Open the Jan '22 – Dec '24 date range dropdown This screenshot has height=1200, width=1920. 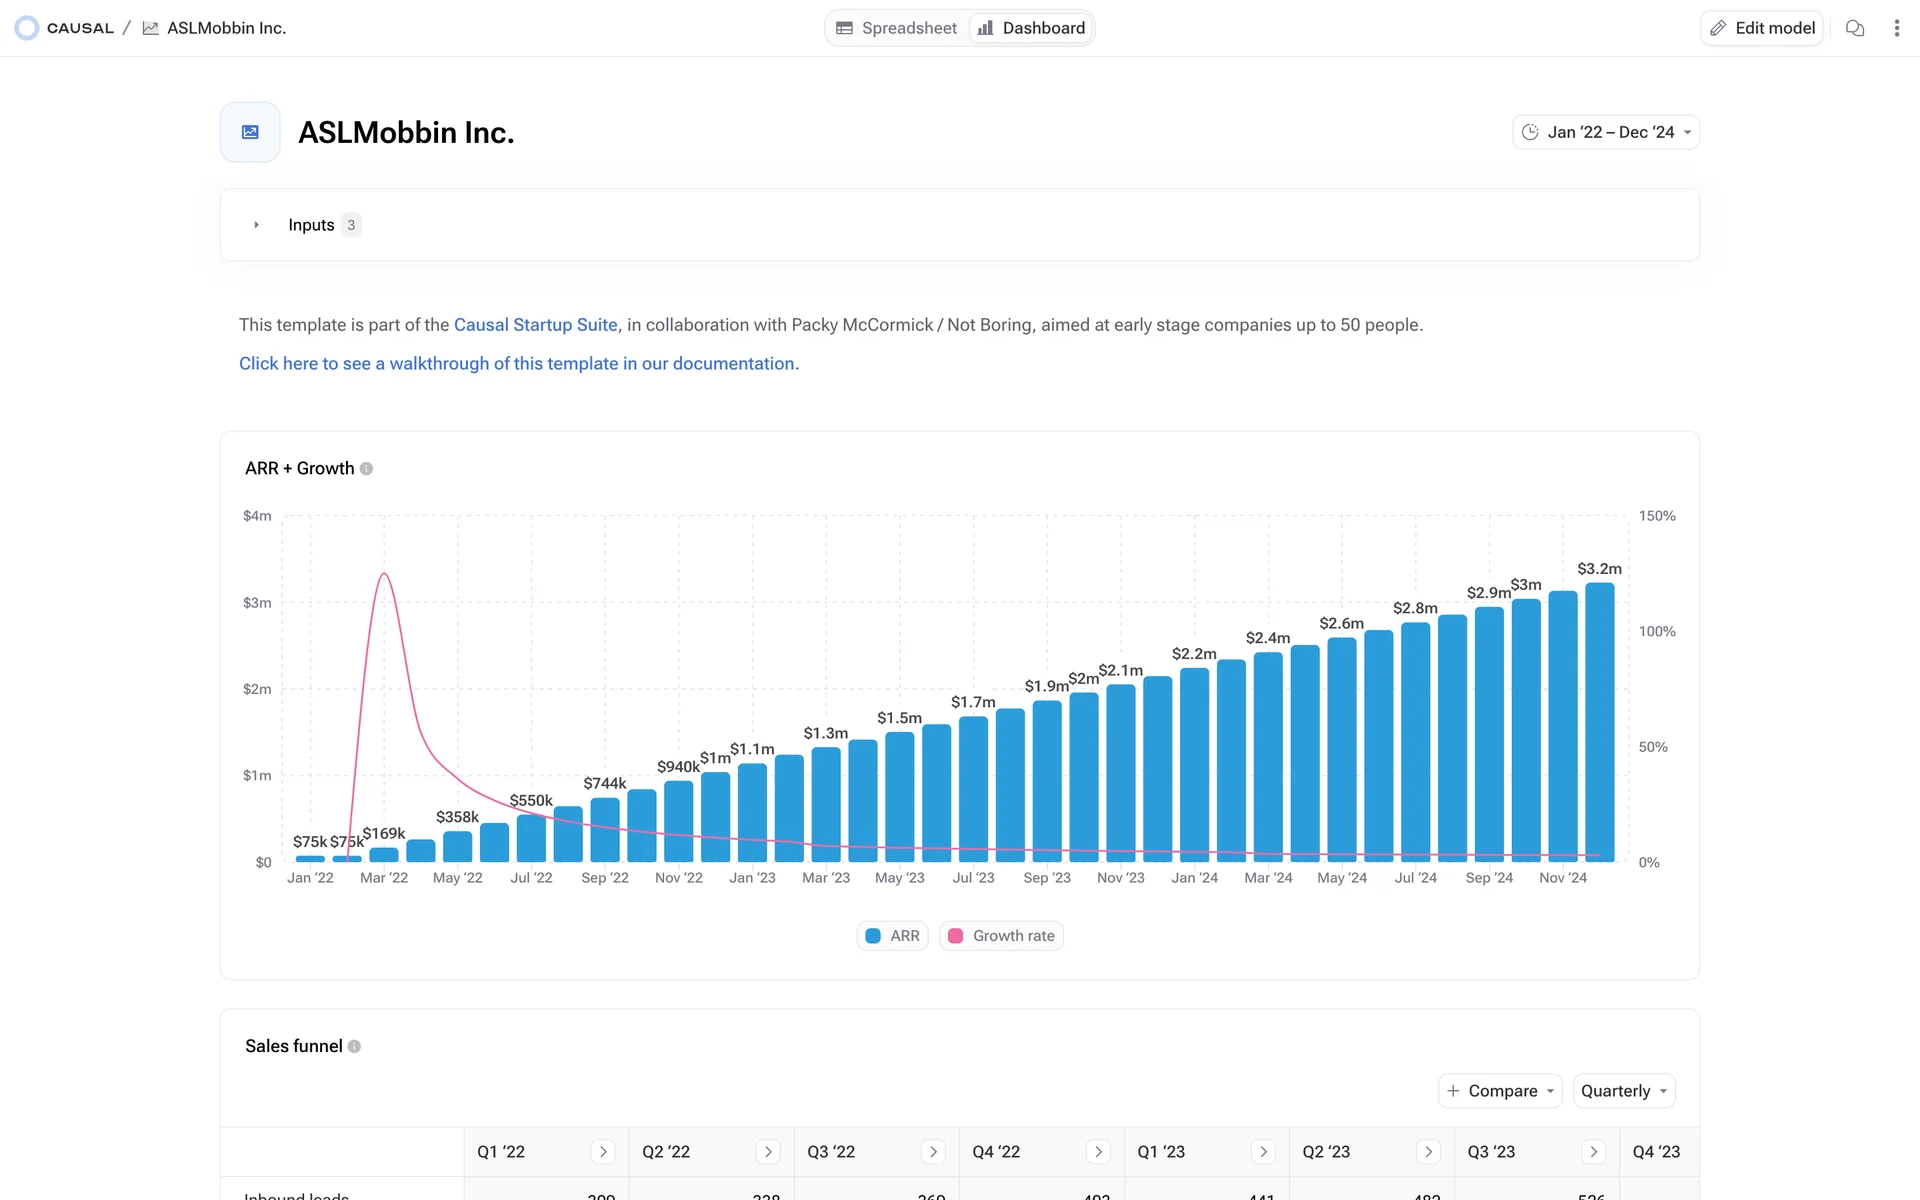click(1606, 132)
